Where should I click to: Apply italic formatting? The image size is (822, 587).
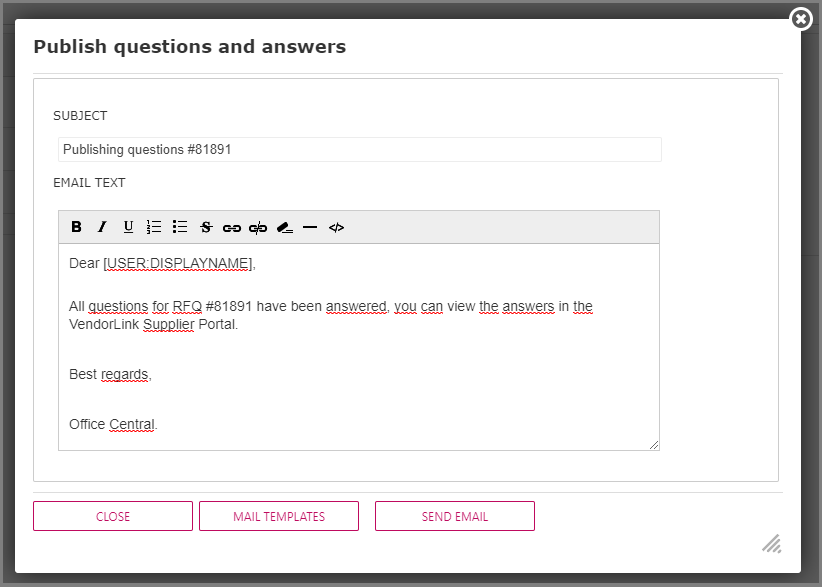[x=102, y=227]
